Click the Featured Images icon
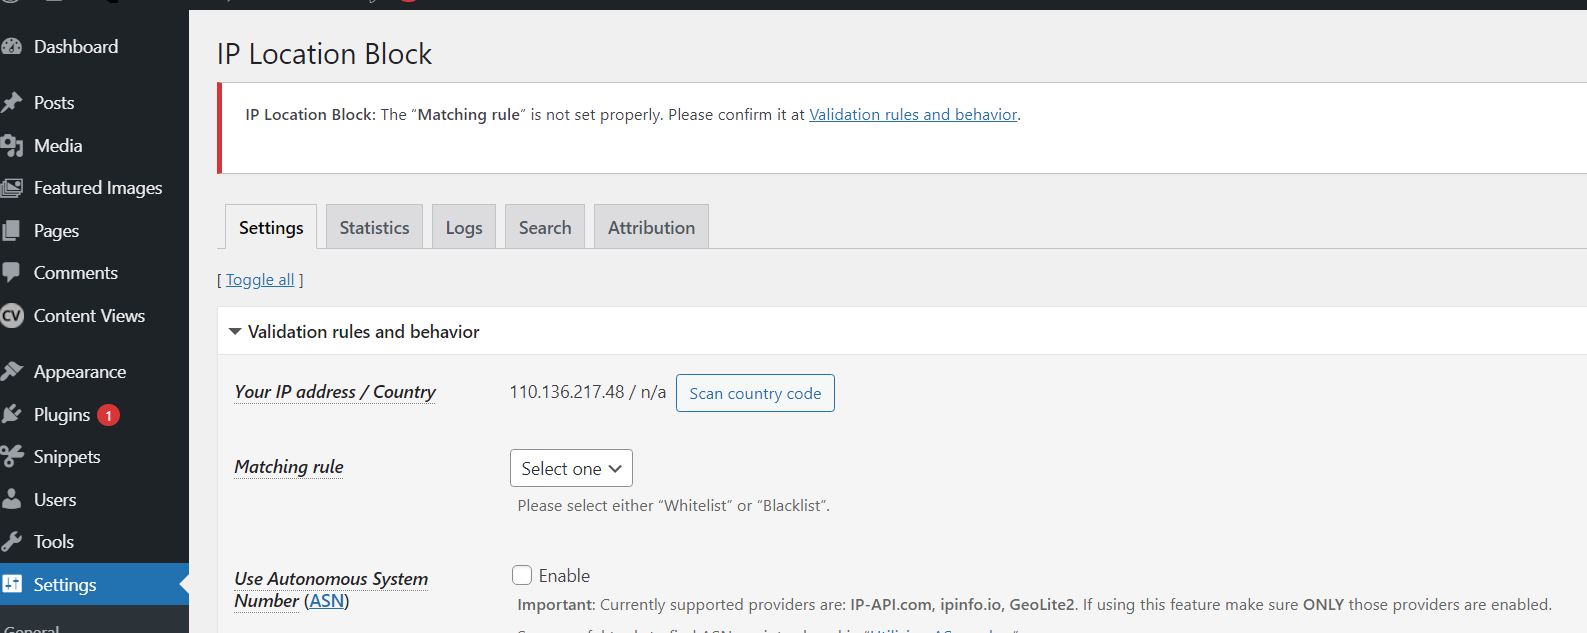This screenshot has width=1587, height=633. coord(11,188)
